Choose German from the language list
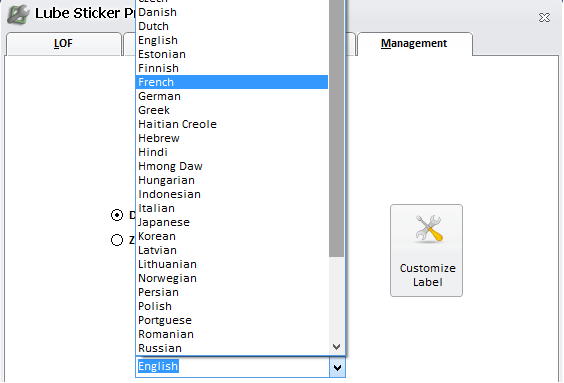The width and height of the screenshot is (564, 383). point(232,96)
